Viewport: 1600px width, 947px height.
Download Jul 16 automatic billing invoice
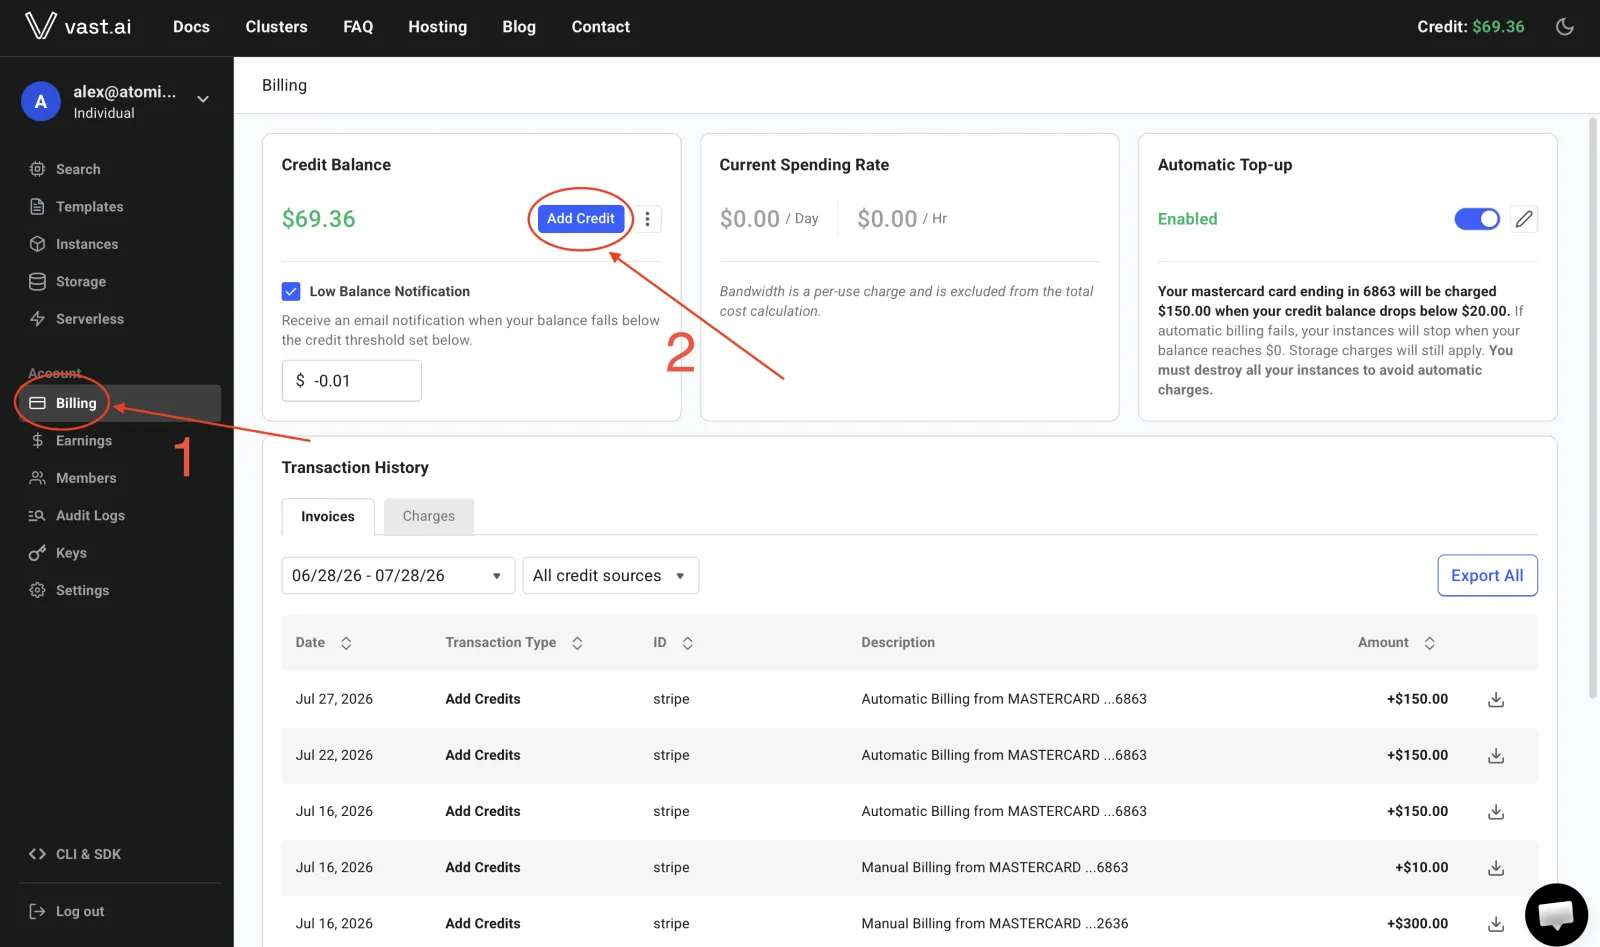(1496, 811)
